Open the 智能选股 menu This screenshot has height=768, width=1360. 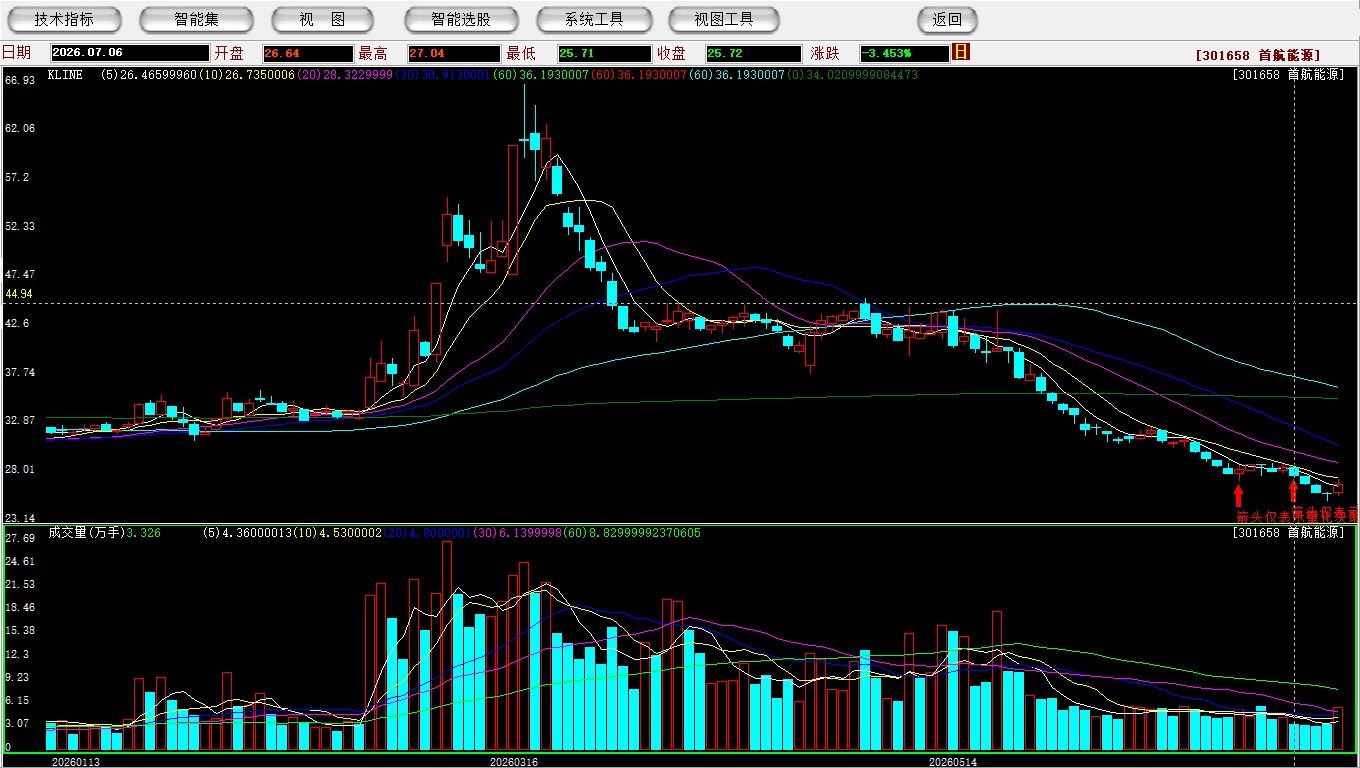pos(461,20)
